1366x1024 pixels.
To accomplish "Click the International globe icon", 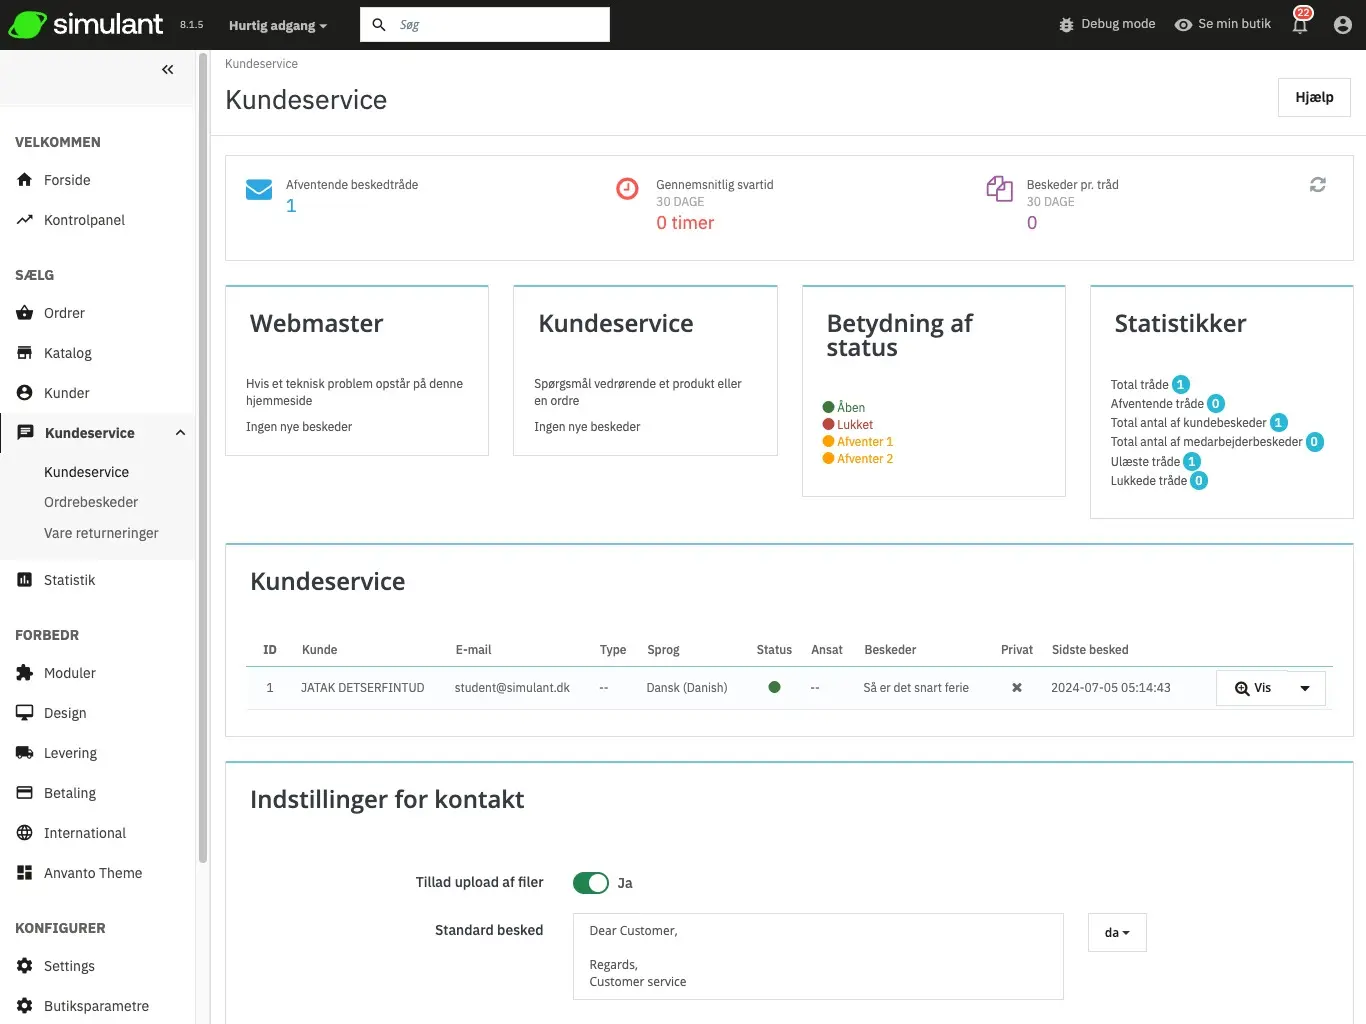I will (24, 833).
